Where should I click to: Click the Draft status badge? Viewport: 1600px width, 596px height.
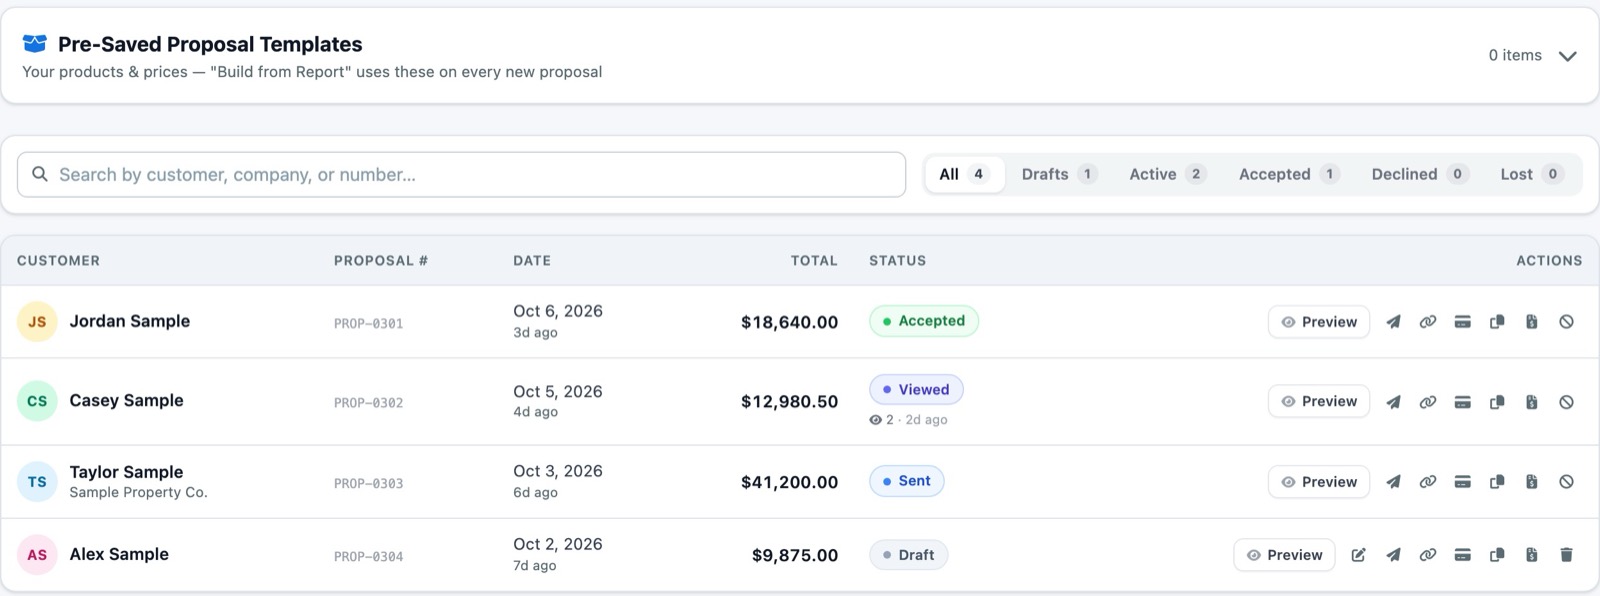pyautogui.click(x=908, y=555)
